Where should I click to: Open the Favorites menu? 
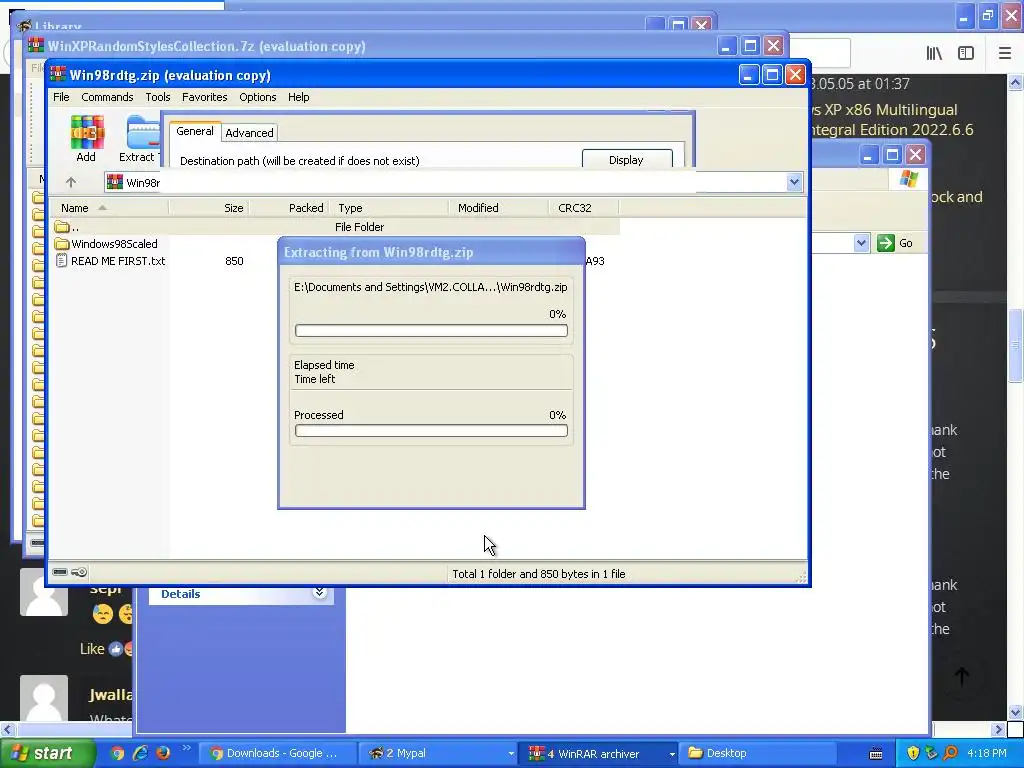click(x=204, y=97)
